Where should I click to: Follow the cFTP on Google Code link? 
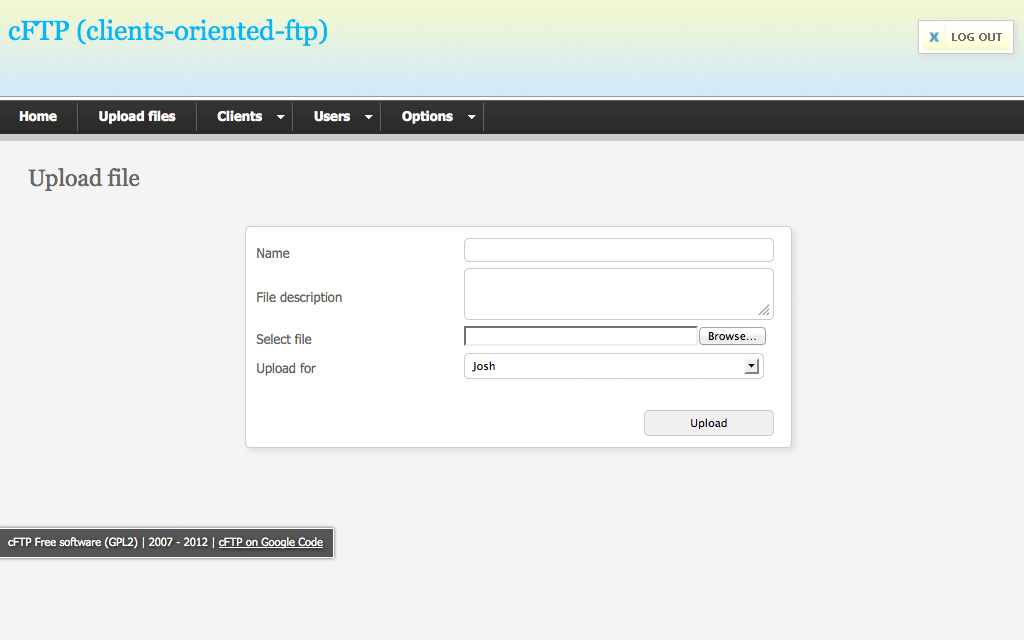270,542
